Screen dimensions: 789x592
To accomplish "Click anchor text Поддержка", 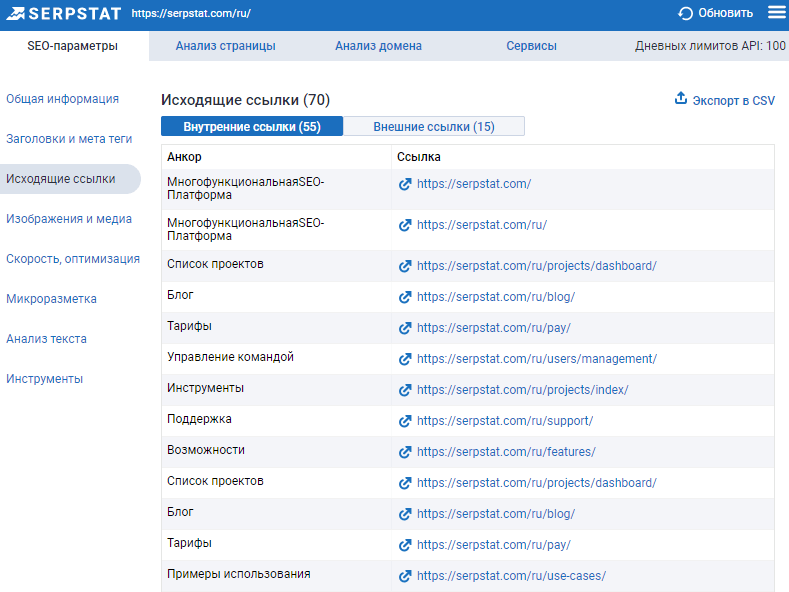I will [199, 419].
